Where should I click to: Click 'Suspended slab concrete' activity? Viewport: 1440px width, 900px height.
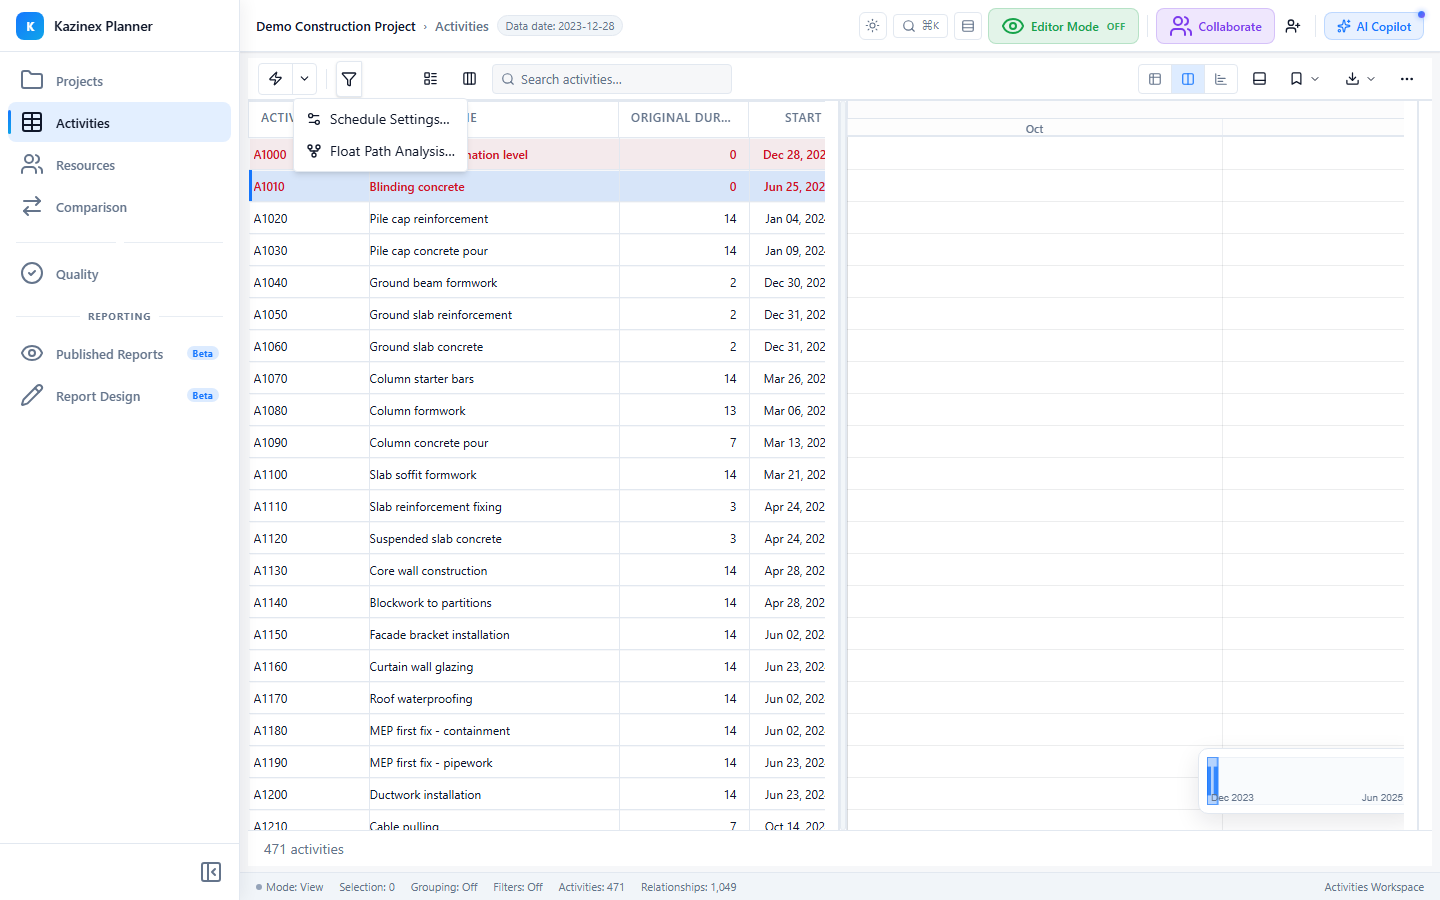(435, 539)
